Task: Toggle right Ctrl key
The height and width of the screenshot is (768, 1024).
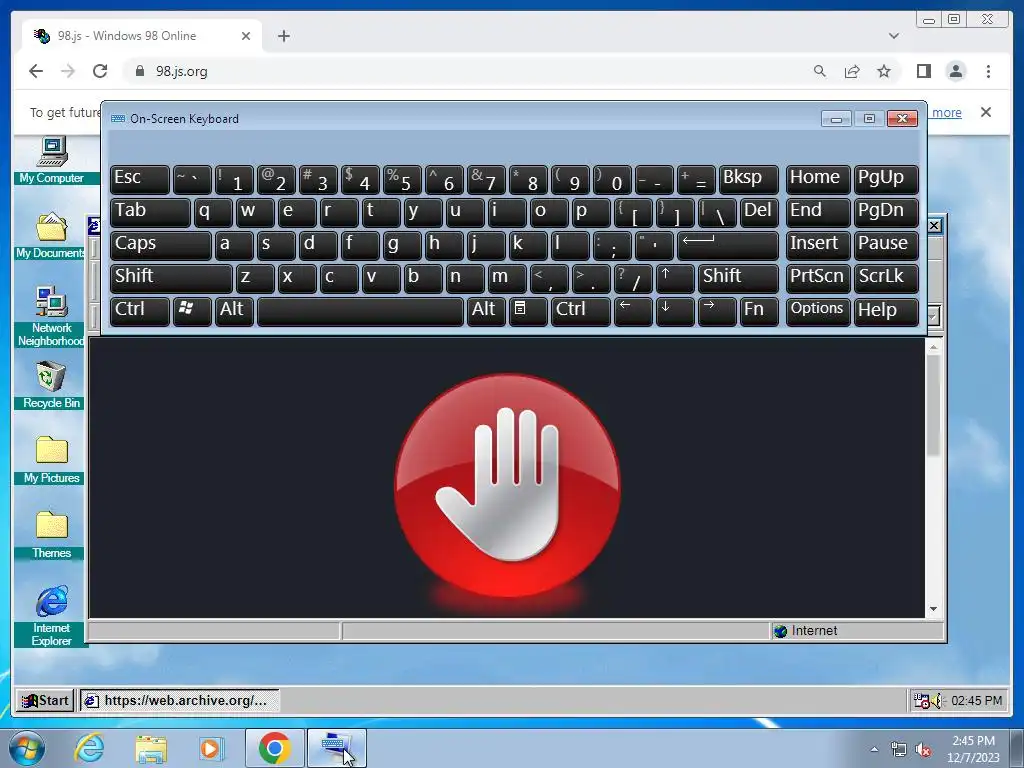Action: tap(581, 312)
